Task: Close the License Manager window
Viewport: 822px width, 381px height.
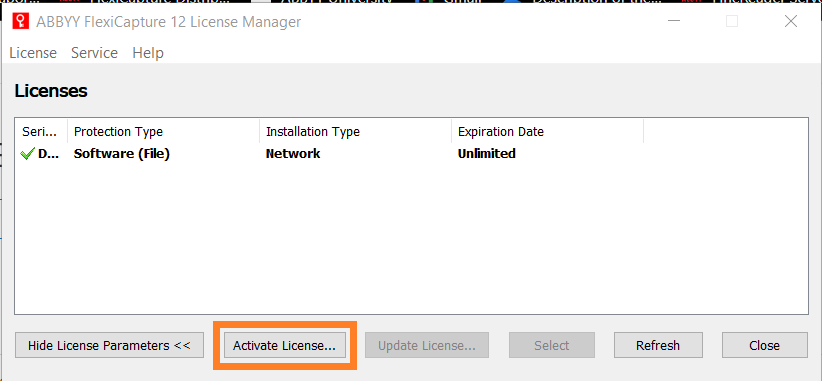Action: pyautogui.click(x=791, y=21)
